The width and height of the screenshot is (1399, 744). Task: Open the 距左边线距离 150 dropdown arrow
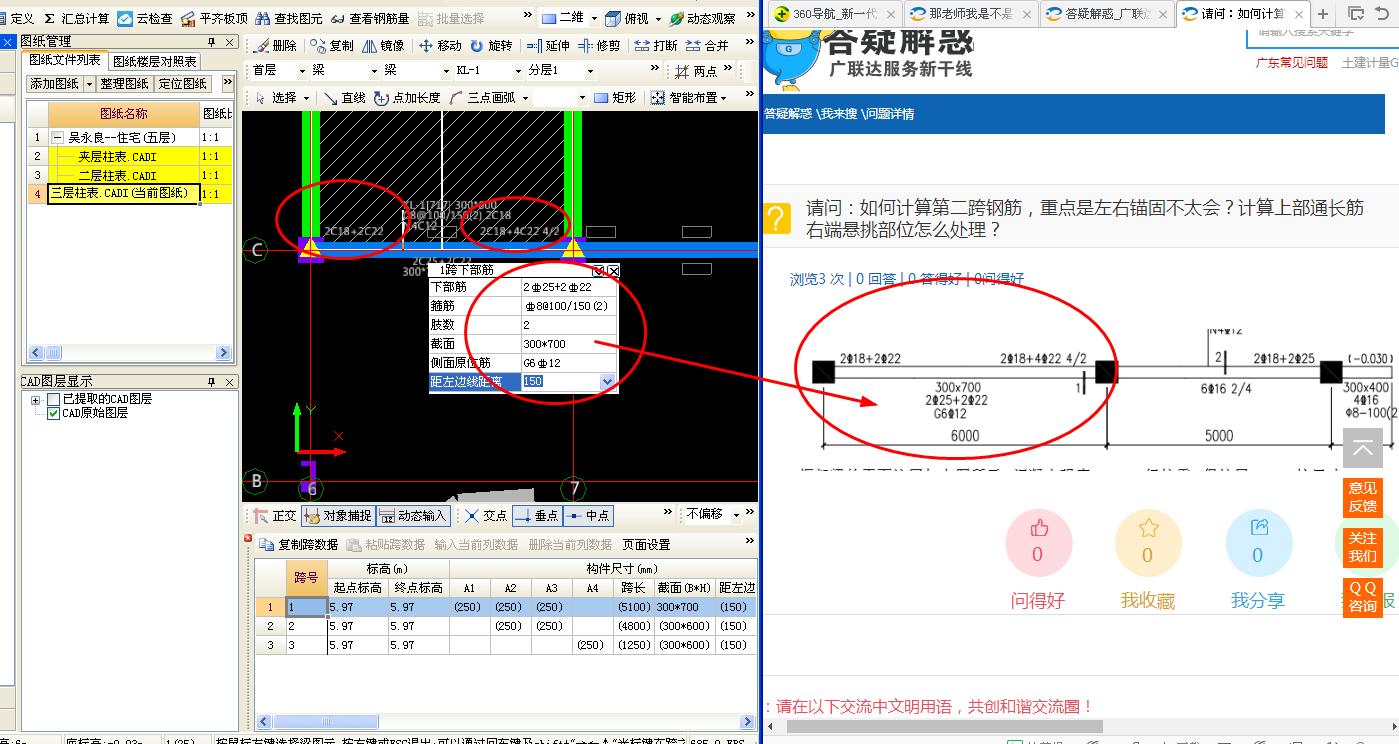click(x=607, y=382)
